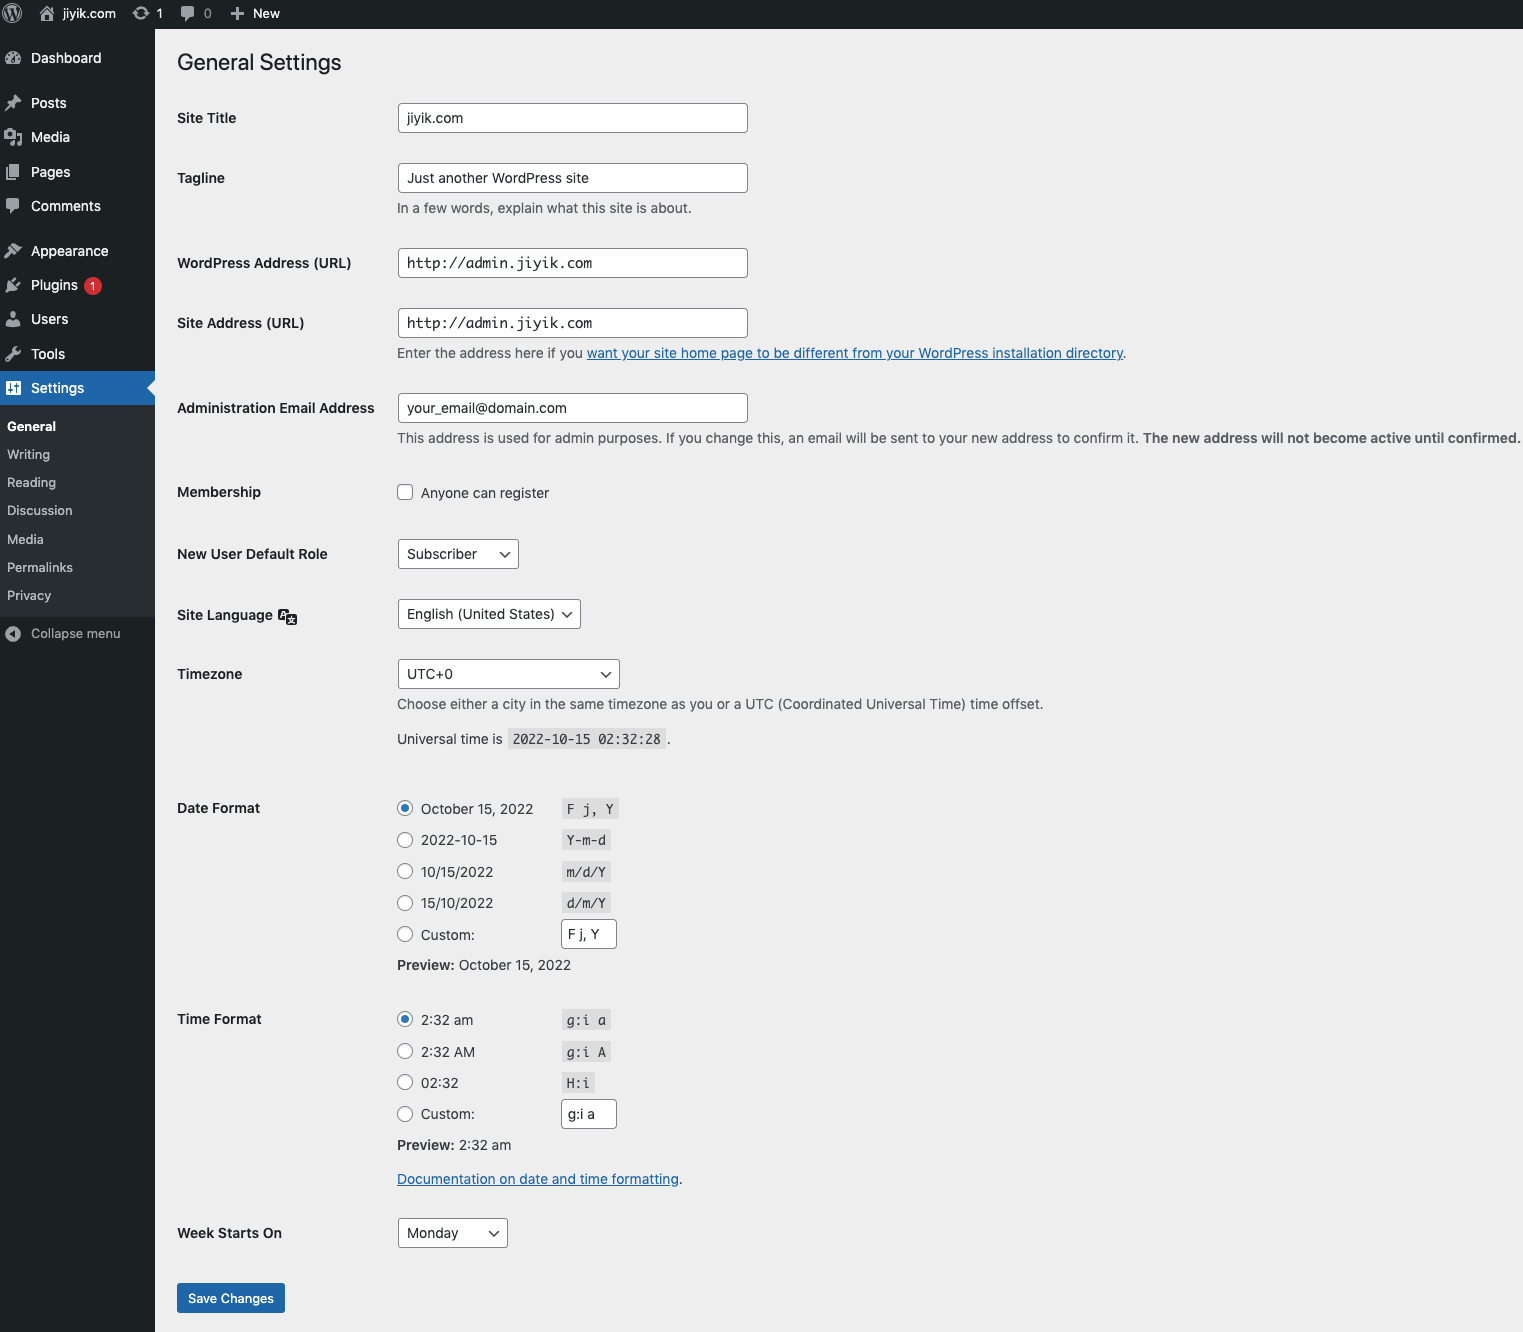This screenshot has width=1523, height=1332.
Task: Click the Dashboard gauge icon
Action: pyautogui.click(x=13, y=58)
